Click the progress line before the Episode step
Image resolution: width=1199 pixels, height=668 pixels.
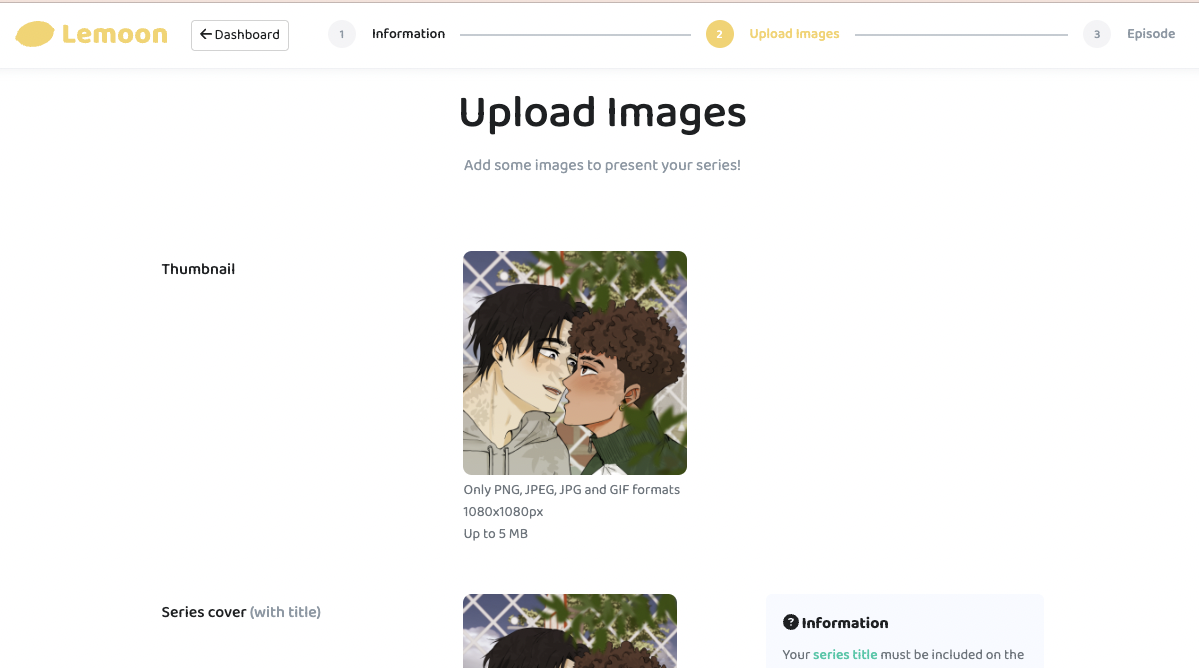(961, 35)
